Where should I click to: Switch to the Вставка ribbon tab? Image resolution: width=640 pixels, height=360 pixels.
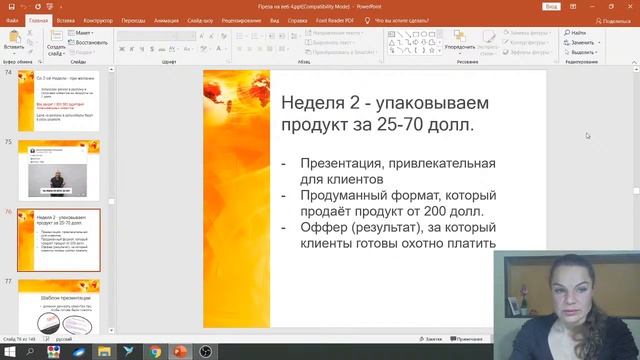coord(66,20)
